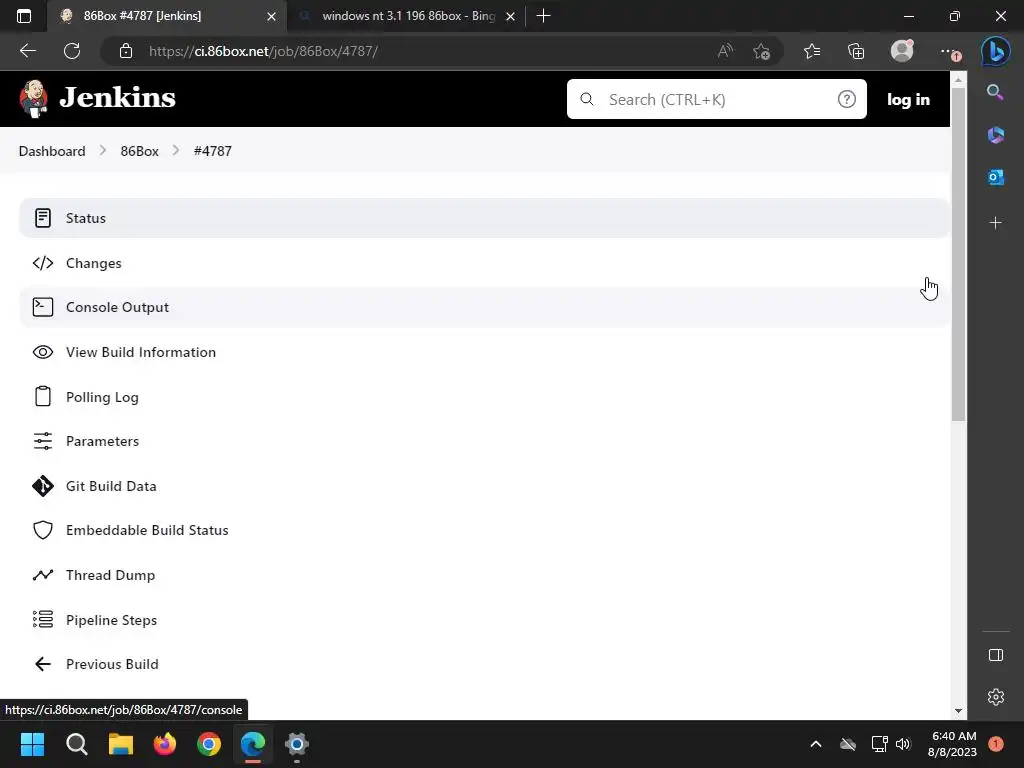1024x768 pixels.
Task: Open Windows taskbar search
Action: 76,744
